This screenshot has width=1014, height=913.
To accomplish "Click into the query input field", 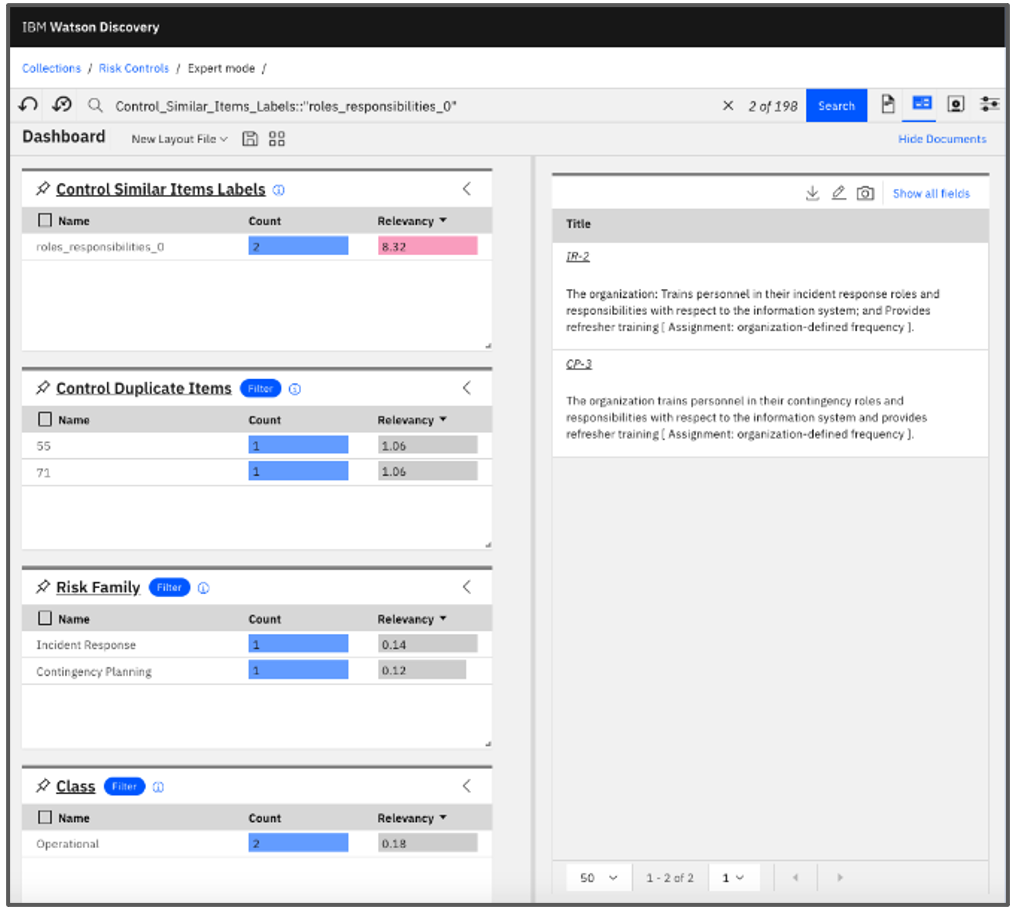I will tap(414, 106).
